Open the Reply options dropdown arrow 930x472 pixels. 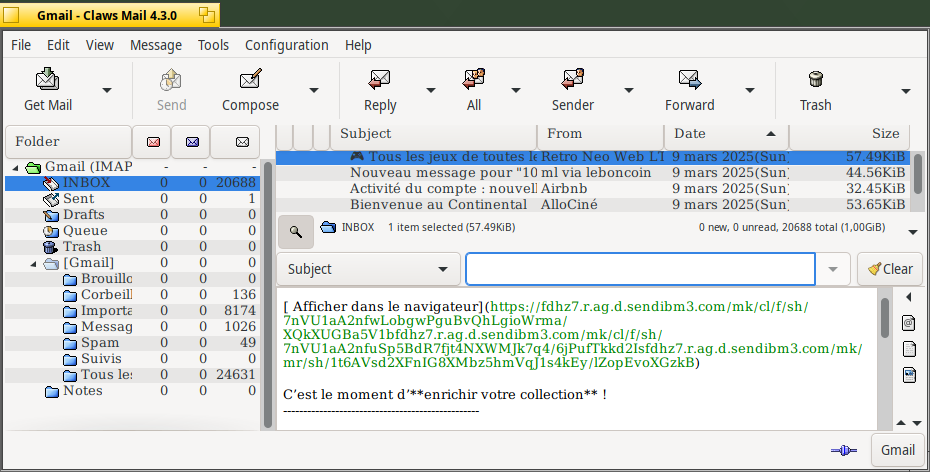coord(431,90)
